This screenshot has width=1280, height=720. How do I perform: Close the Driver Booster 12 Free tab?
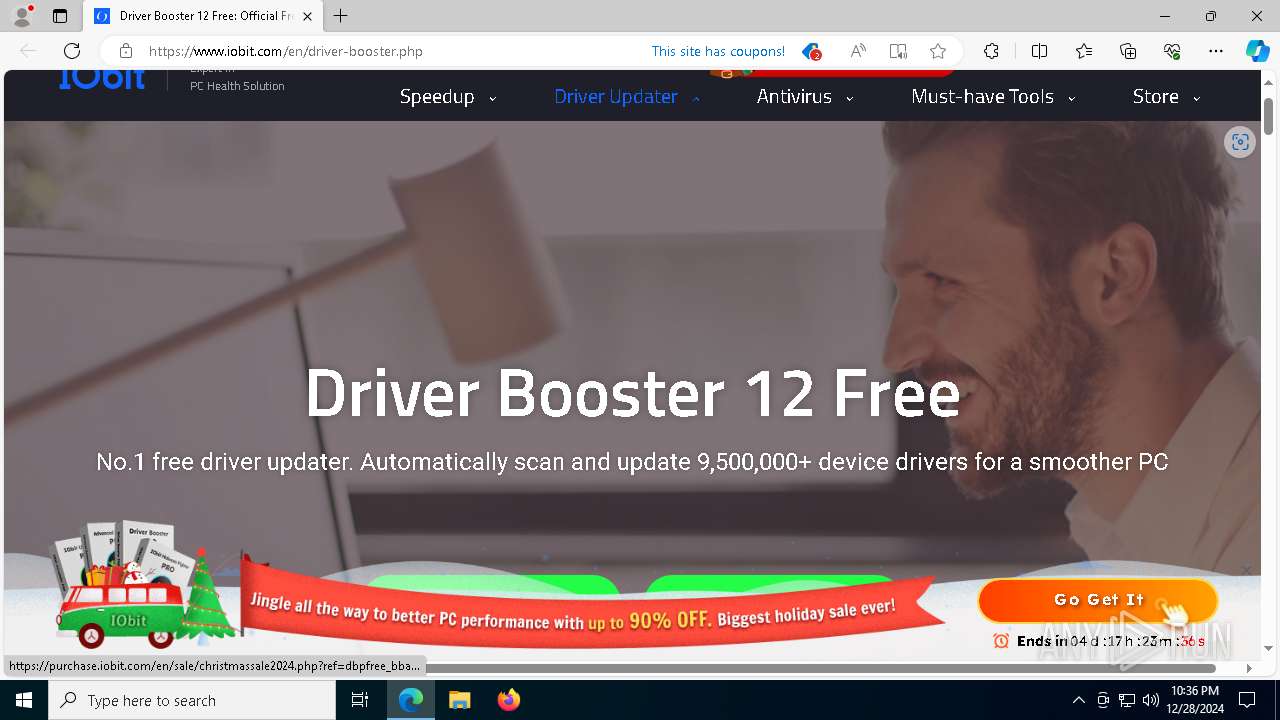tap(307, 16)
